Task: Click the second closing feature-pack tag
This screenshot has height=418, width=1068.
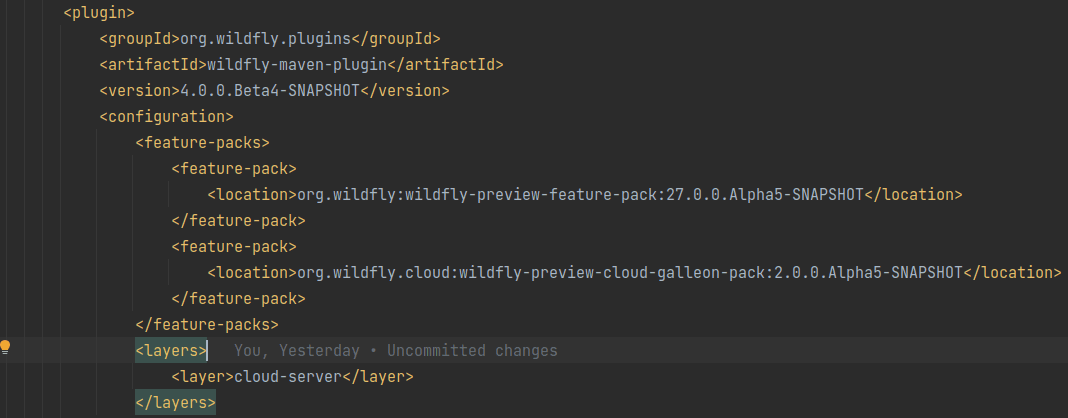Action: 238,299
